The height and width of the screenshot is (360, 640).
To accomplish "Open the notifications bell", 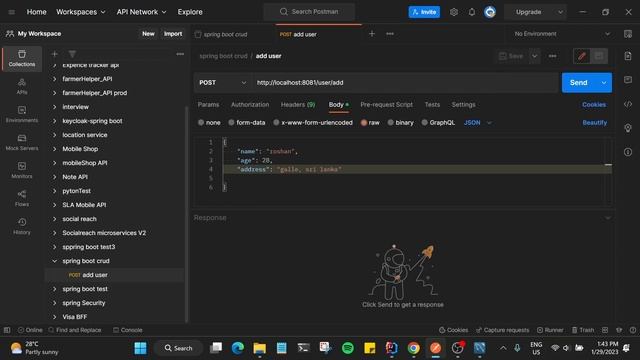I will coord(472,12).
